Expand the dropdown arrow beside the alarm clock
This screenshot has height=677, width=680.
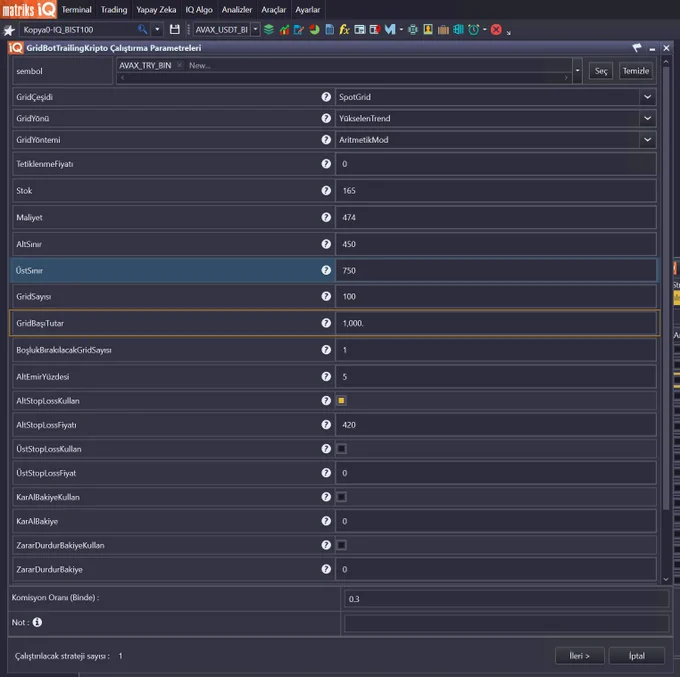coord(485,29)
